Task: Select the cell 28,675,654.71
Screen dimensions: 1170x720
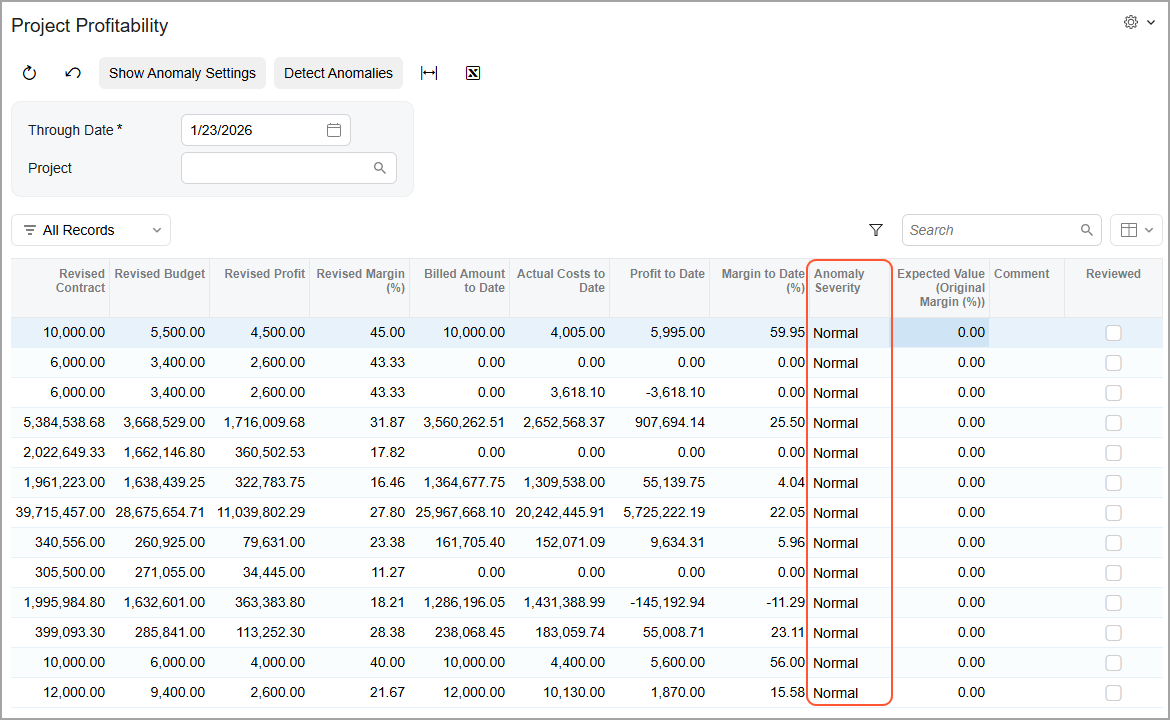Action: 160,513
